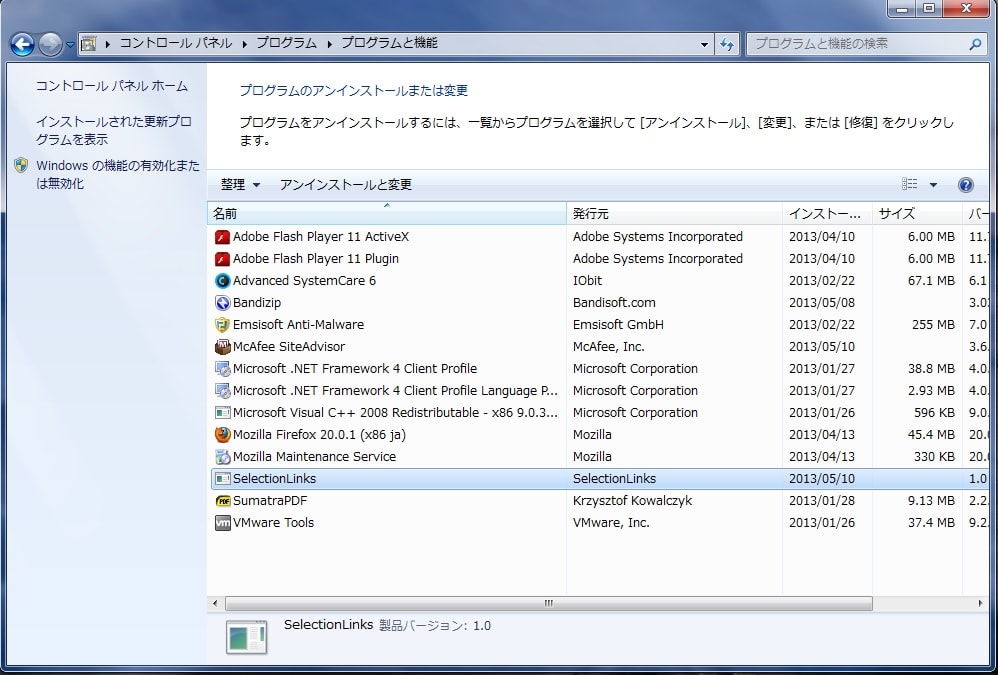This screenshot has height=675, width=998.
Task: Select the Bandizip entry name
Action: point(257,303)
